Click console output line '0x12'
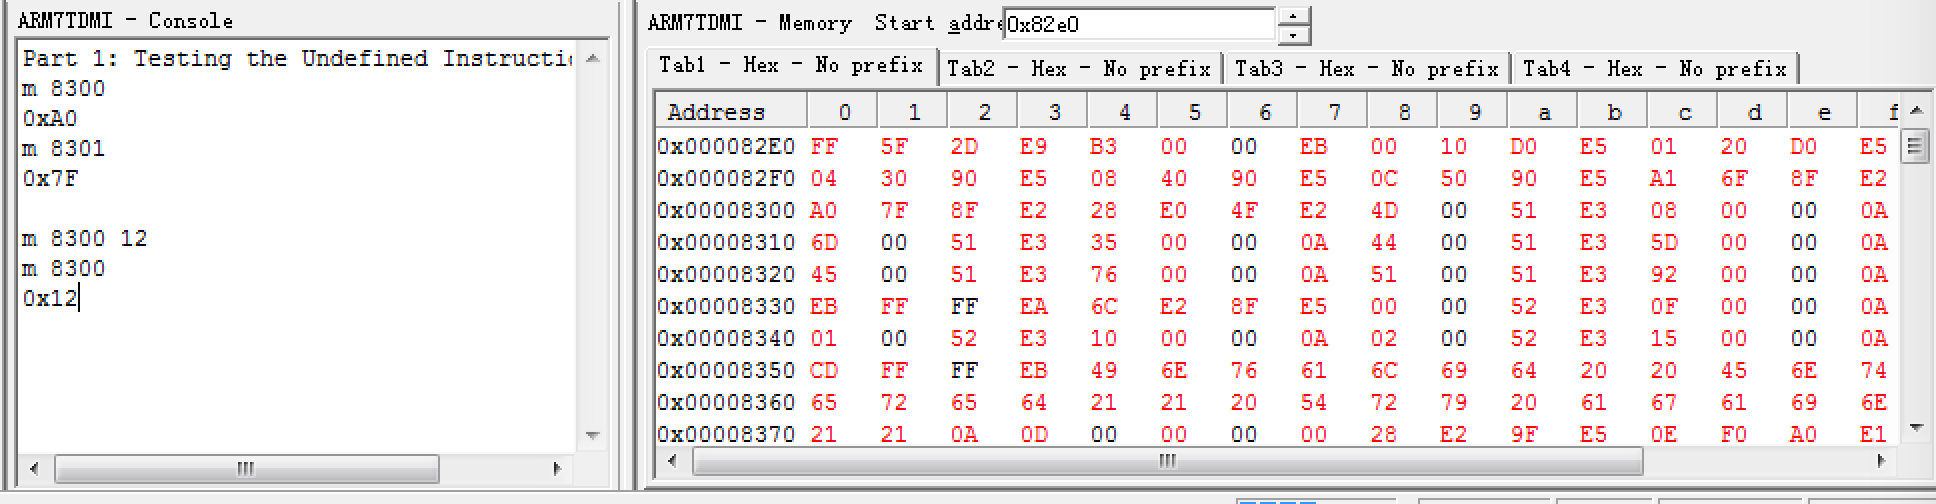 pos(50,299)
